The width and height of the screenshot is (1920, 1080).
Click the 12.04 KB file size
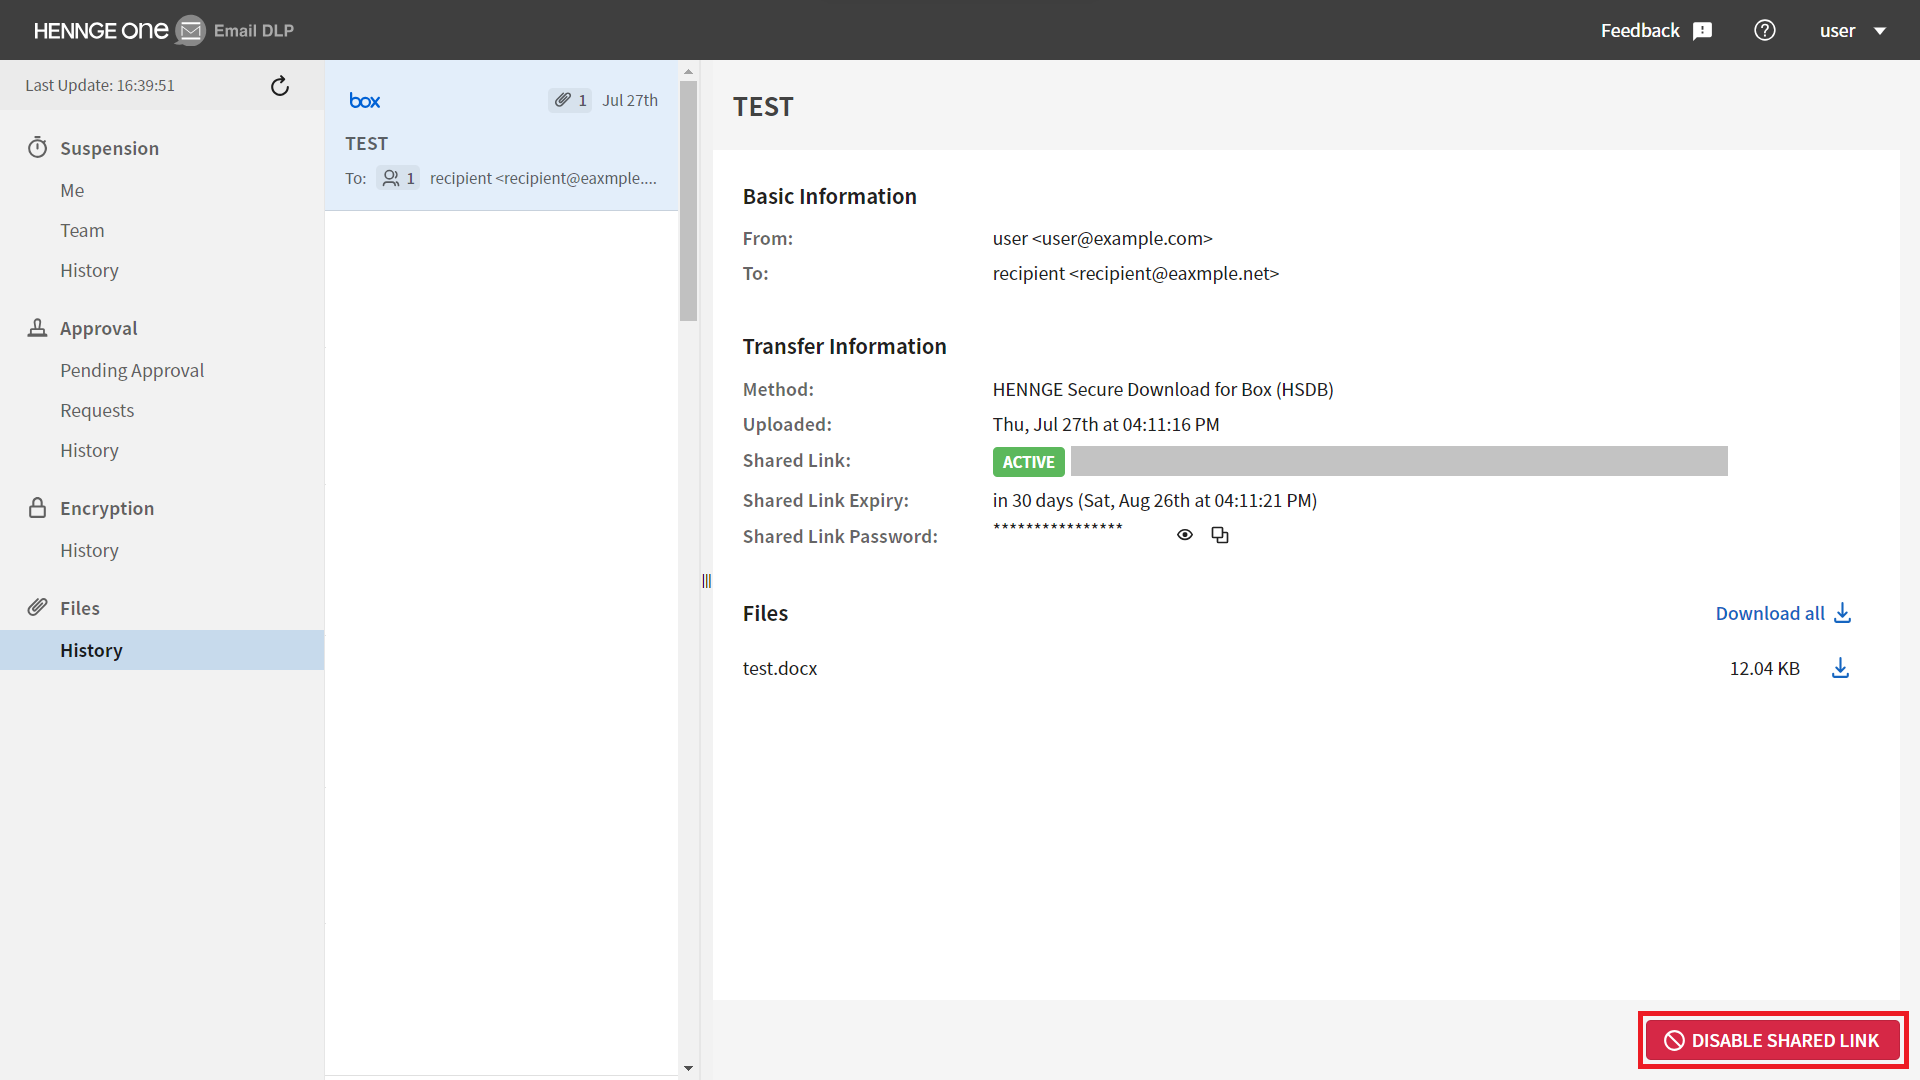click(1765, 668)
